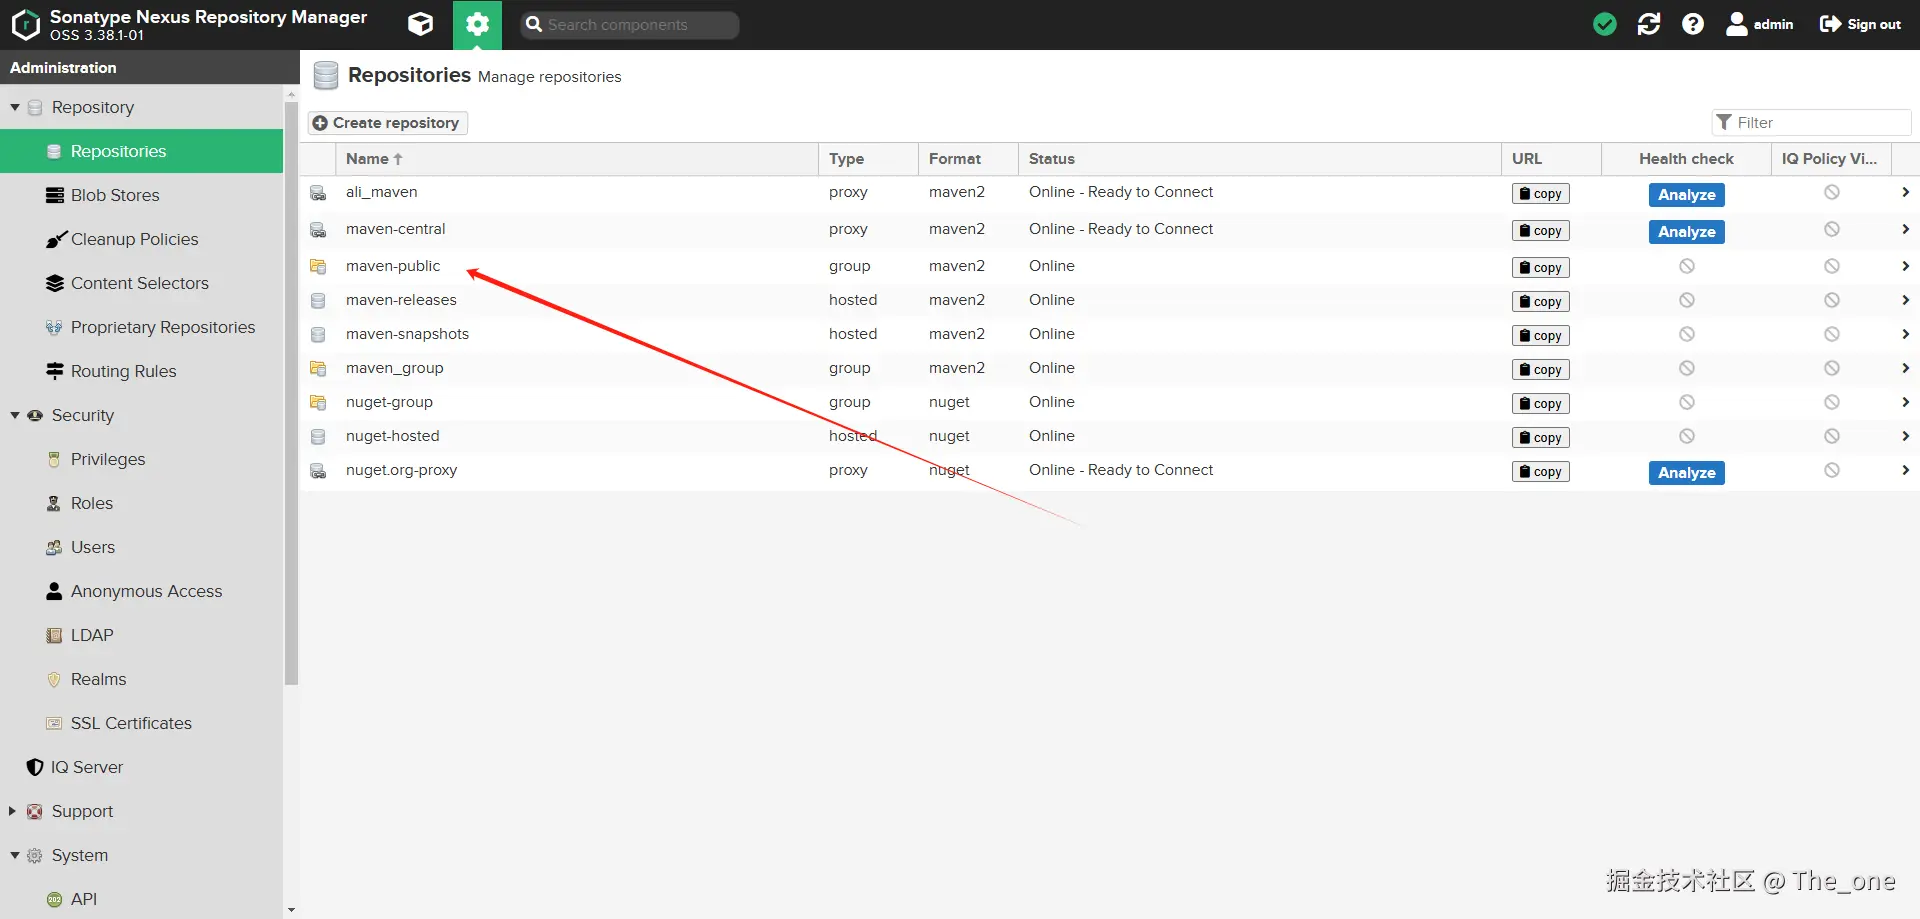The width and height of the screenshot is (1920, 919).
Task: Expand nuget-hosted details with right chevron
Action: 1905,436
